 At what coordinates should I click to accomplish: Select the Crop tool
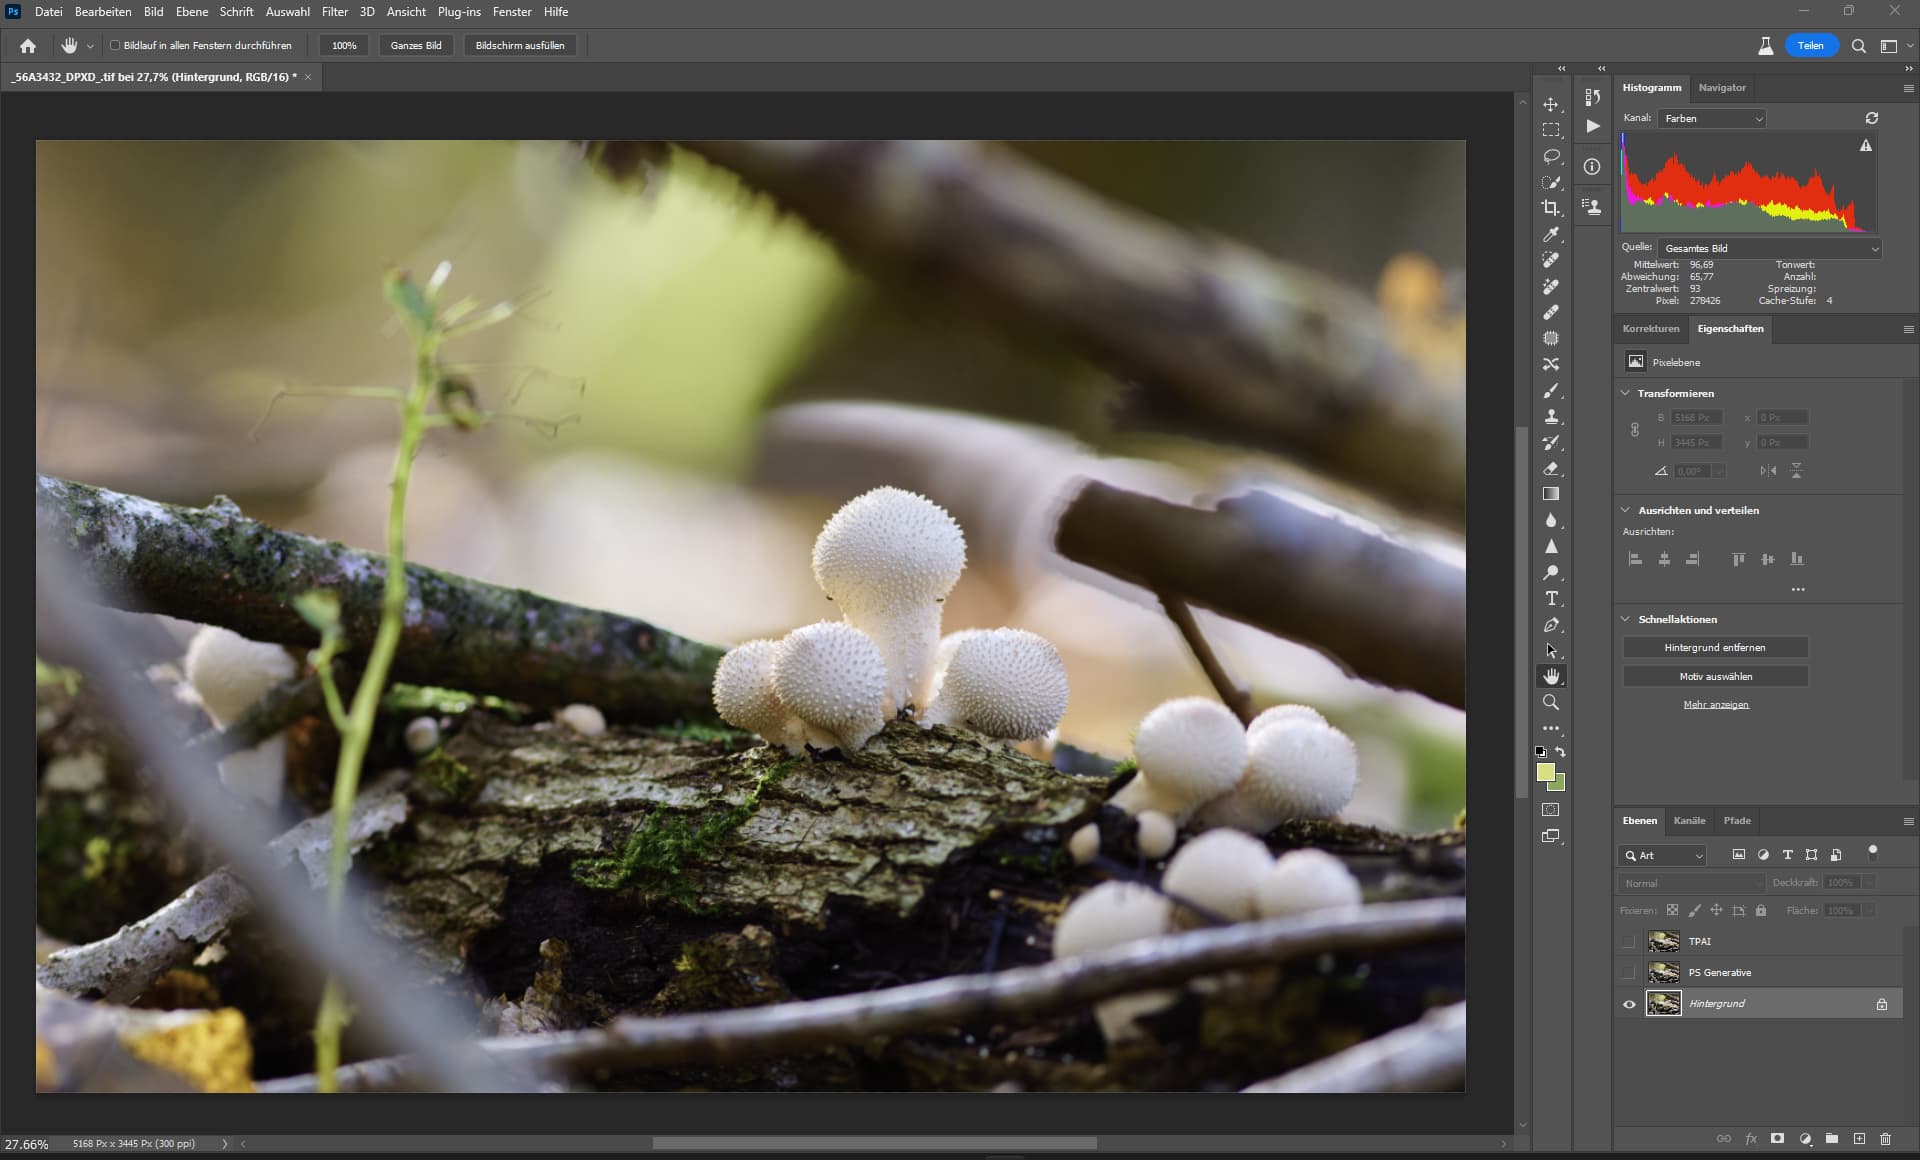(x=1551, y=208)
